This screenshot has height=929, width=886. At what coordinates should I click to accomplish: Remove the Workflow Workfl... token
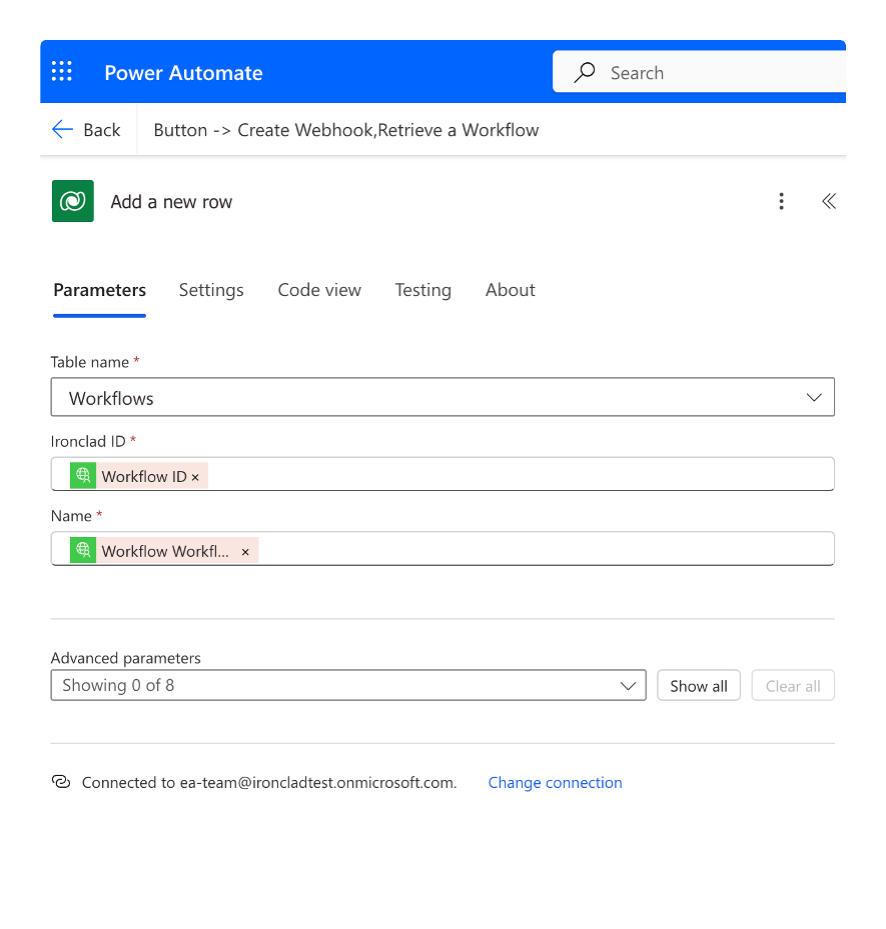point(245,552)
